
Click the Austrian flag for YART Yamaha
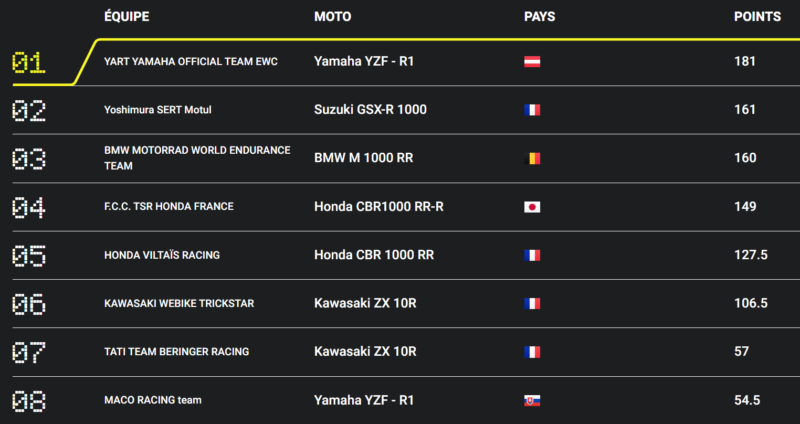(x=532, y=62)
